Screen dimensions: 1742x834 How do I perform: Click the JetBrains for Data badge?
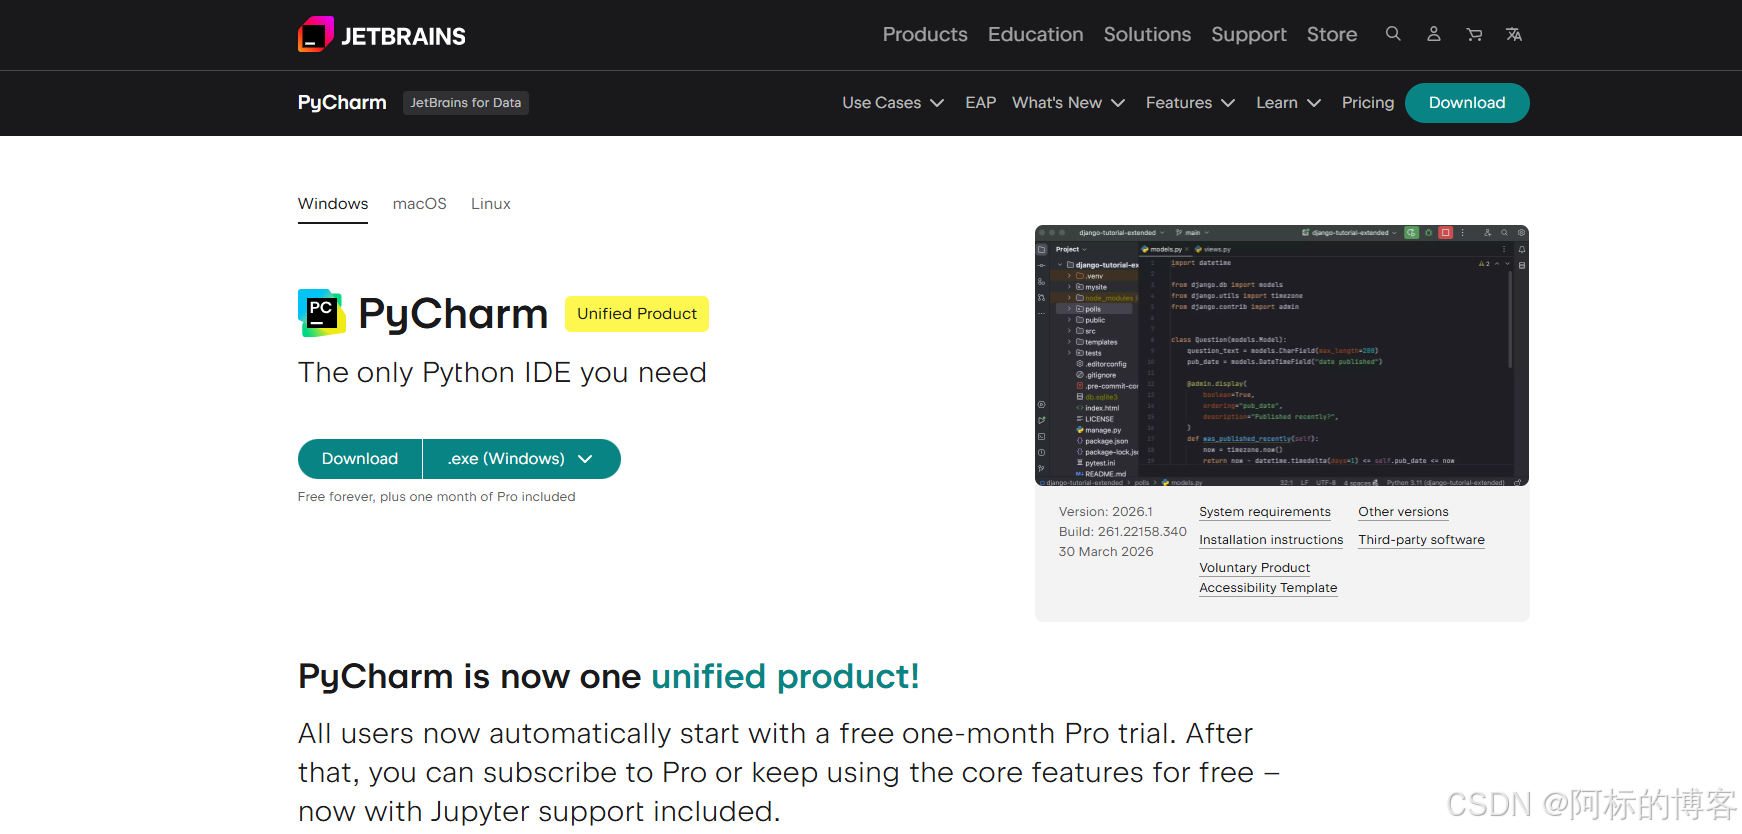(x=466, y=103)
